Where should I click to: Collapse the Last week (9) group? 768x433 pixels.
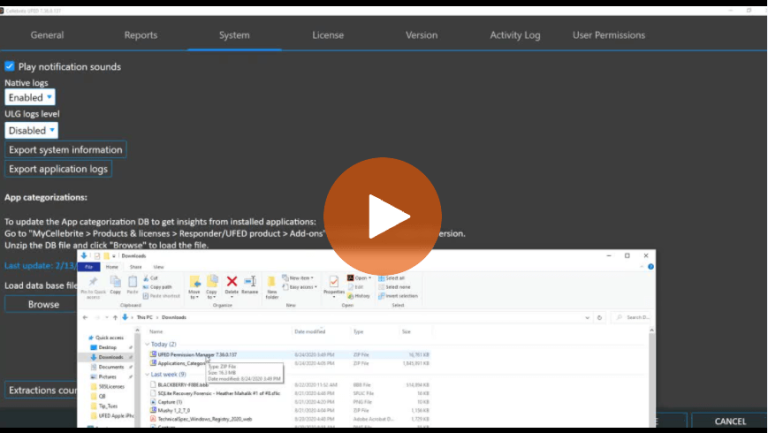[147, 374]
